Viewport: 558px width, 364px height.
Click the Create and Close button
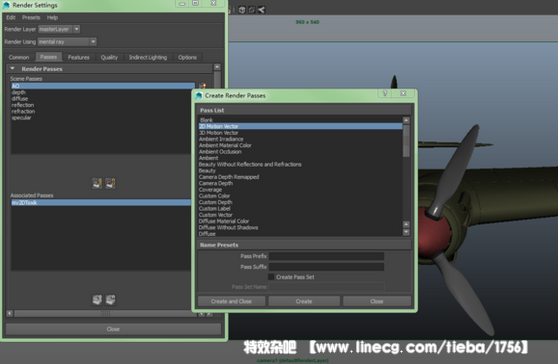point(231,301)
